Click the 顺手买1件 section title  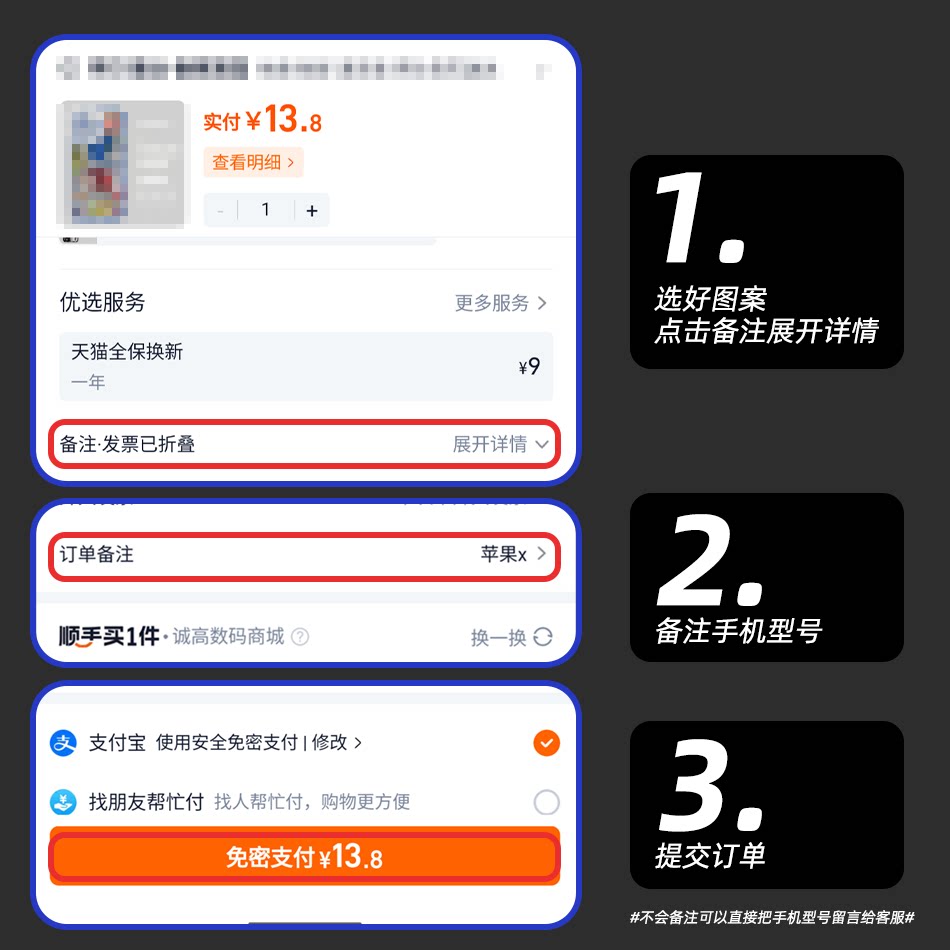109,636
